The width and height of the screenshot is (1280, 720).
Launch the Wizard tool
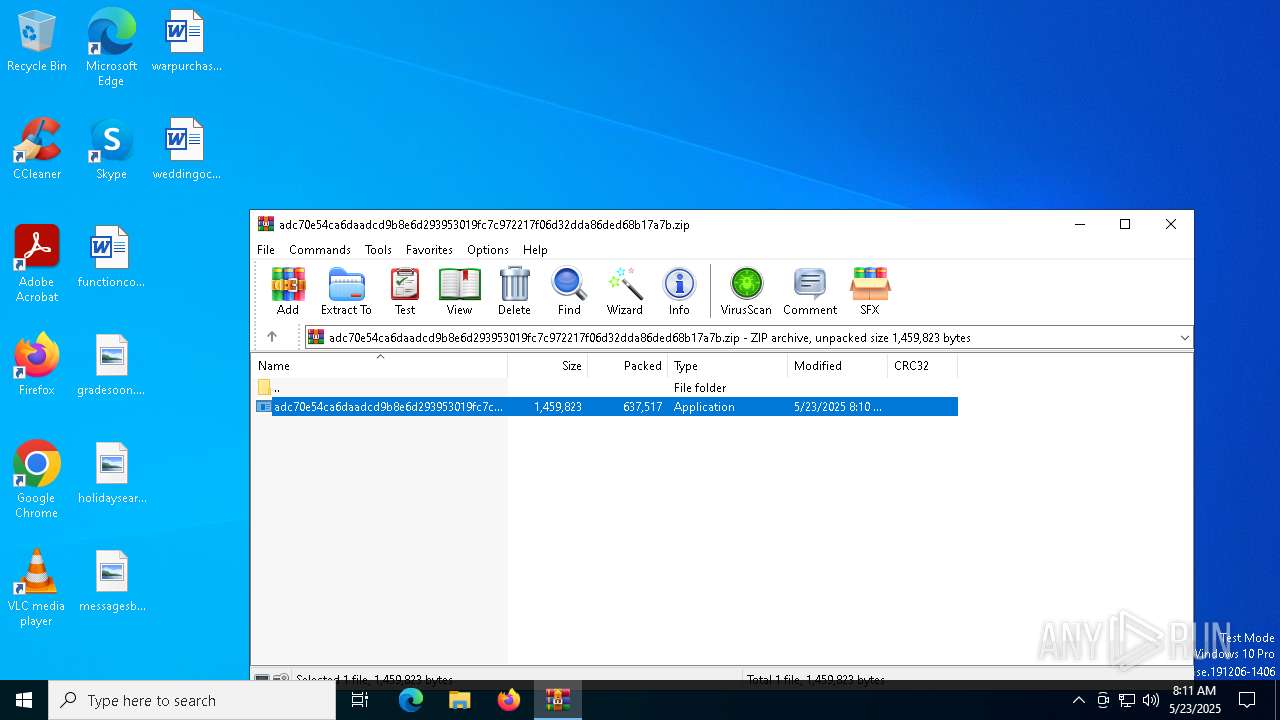click(625, 291)
